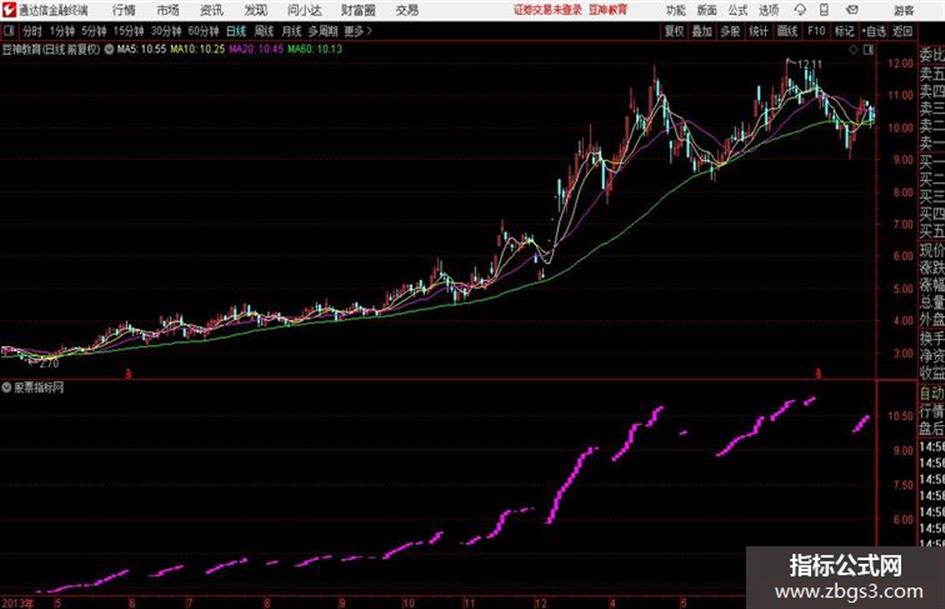The height and width of the screenshot is (609, 945).
Task: Switch to 1分钟 chart period
Action: point(62,31)
